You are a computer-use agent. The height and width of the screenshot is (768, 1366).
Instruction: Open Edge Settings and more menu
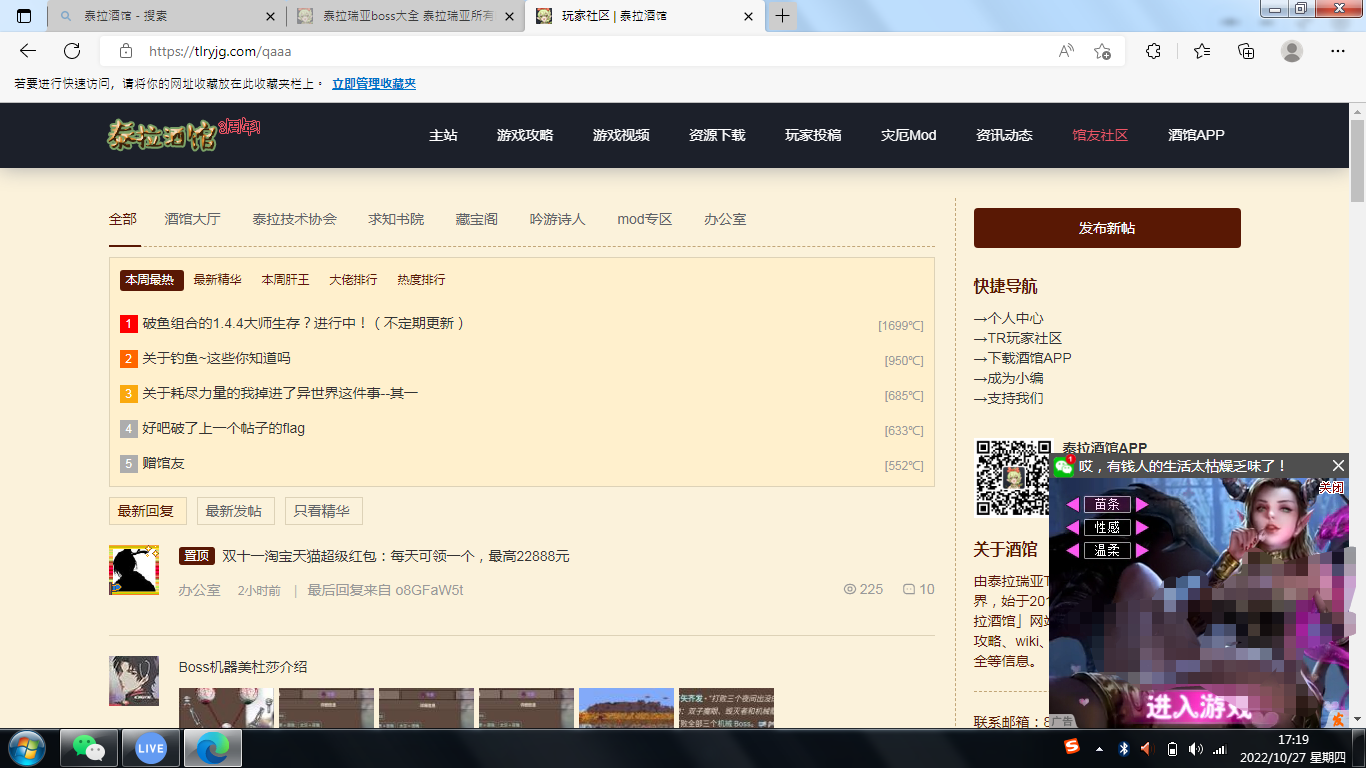pos(1338,51)
